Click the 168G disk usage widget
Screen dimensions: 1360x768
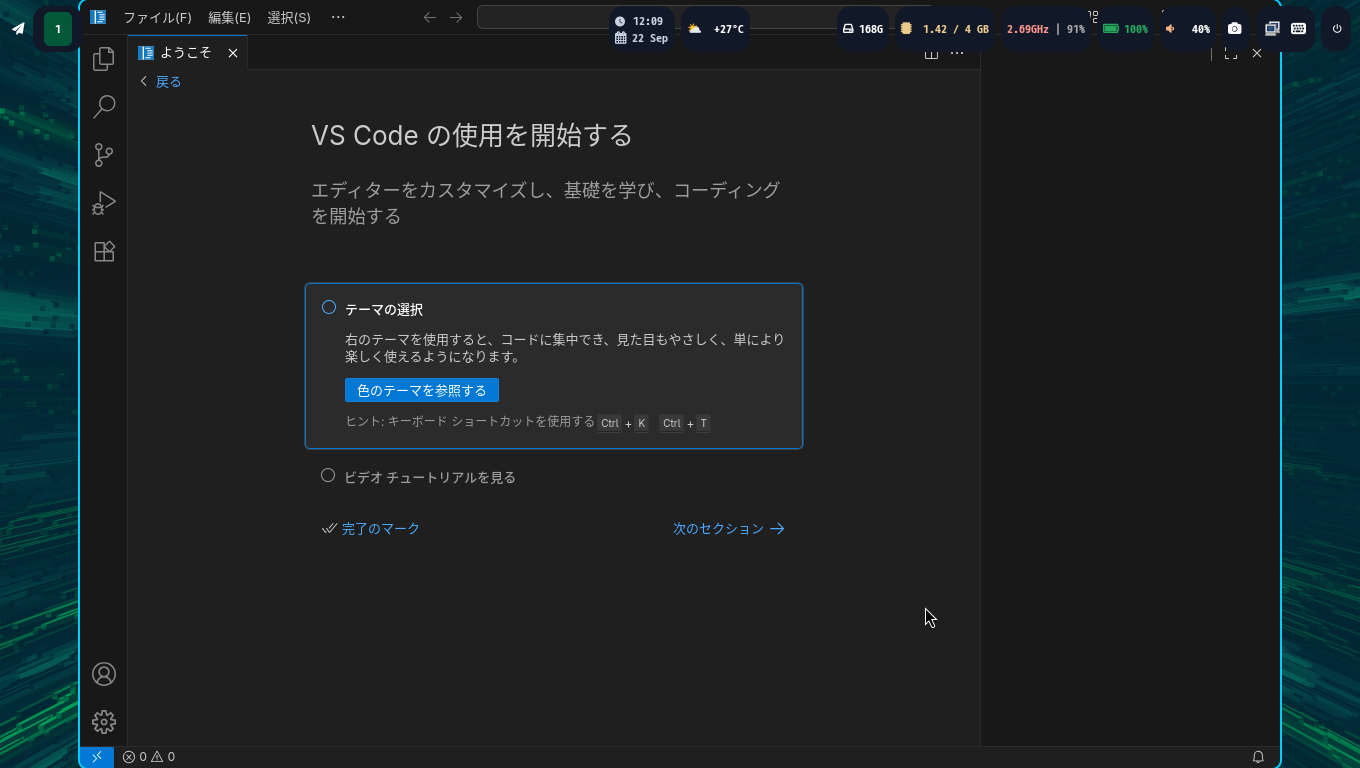[862, 29]
